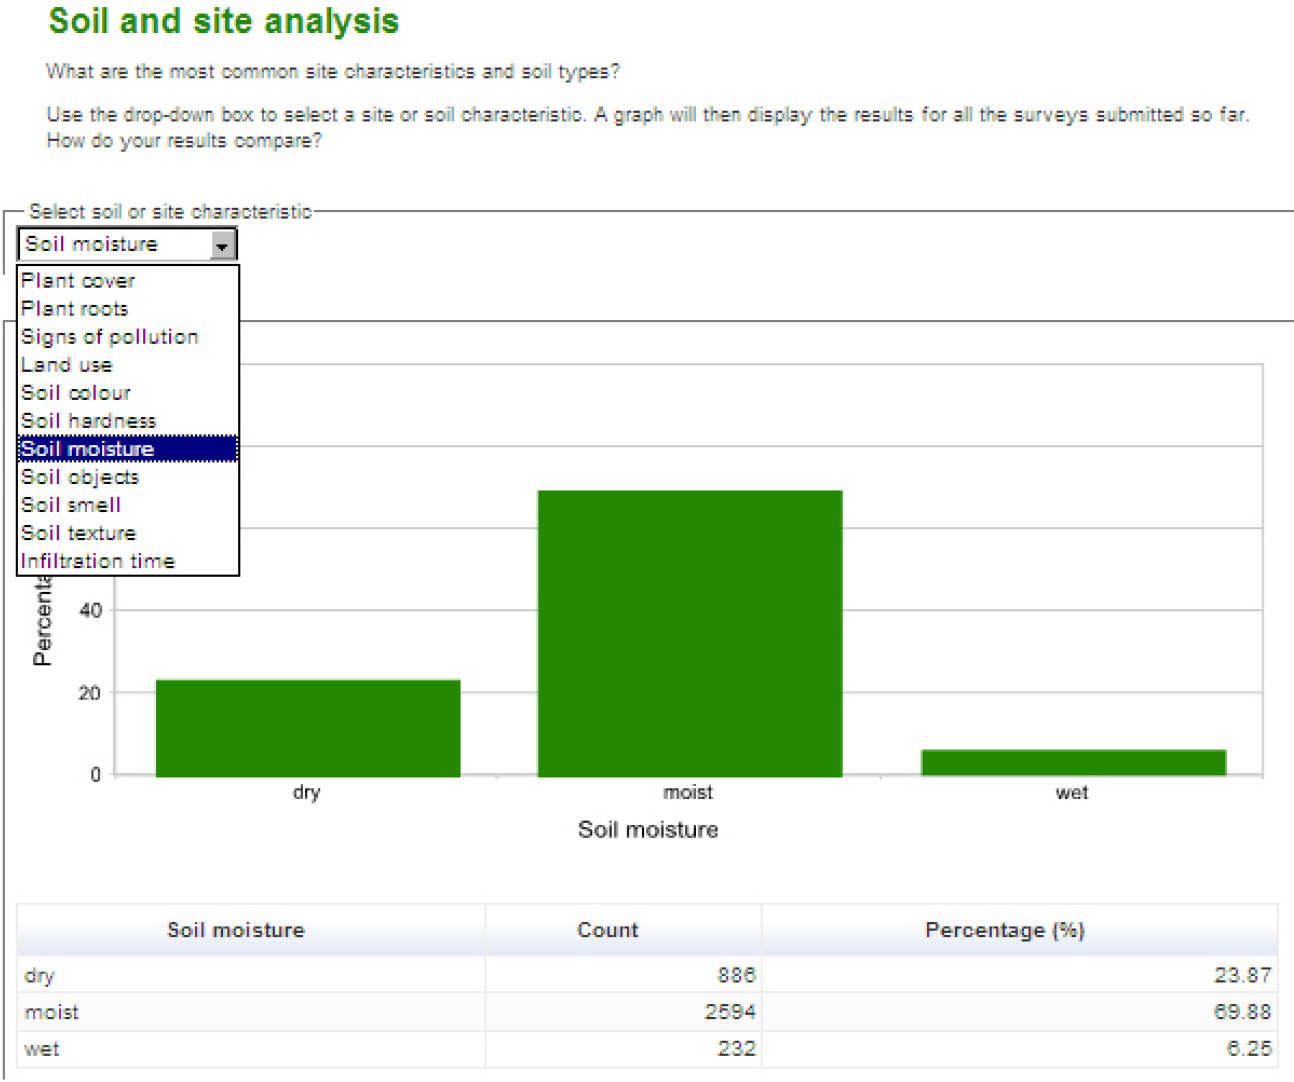The height and width of the screenshot is (1082, 1294).
Task: Pick Infiltration time from the list
Action: pyautogui.click(x=98, y=561)
